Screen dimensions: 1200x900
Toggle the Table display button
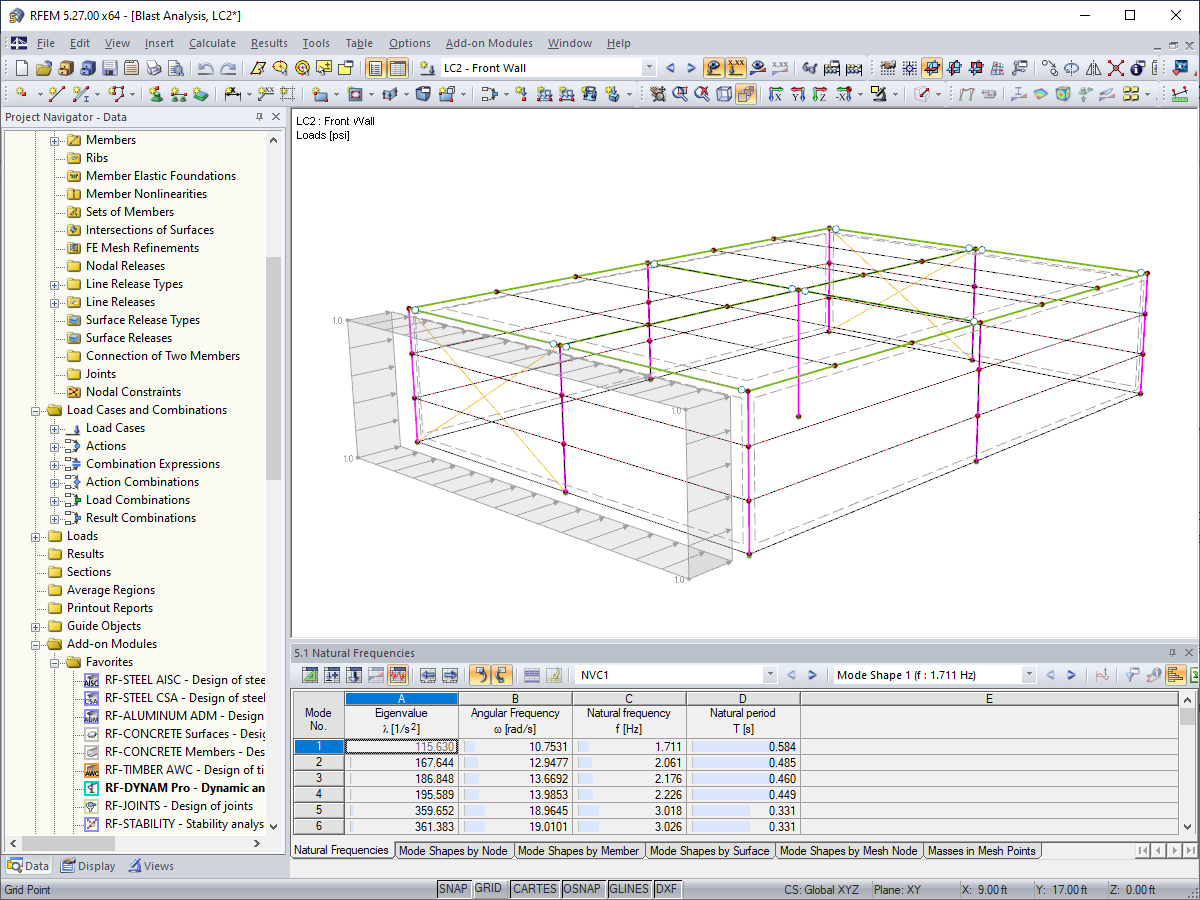click(x=398, y=68)
